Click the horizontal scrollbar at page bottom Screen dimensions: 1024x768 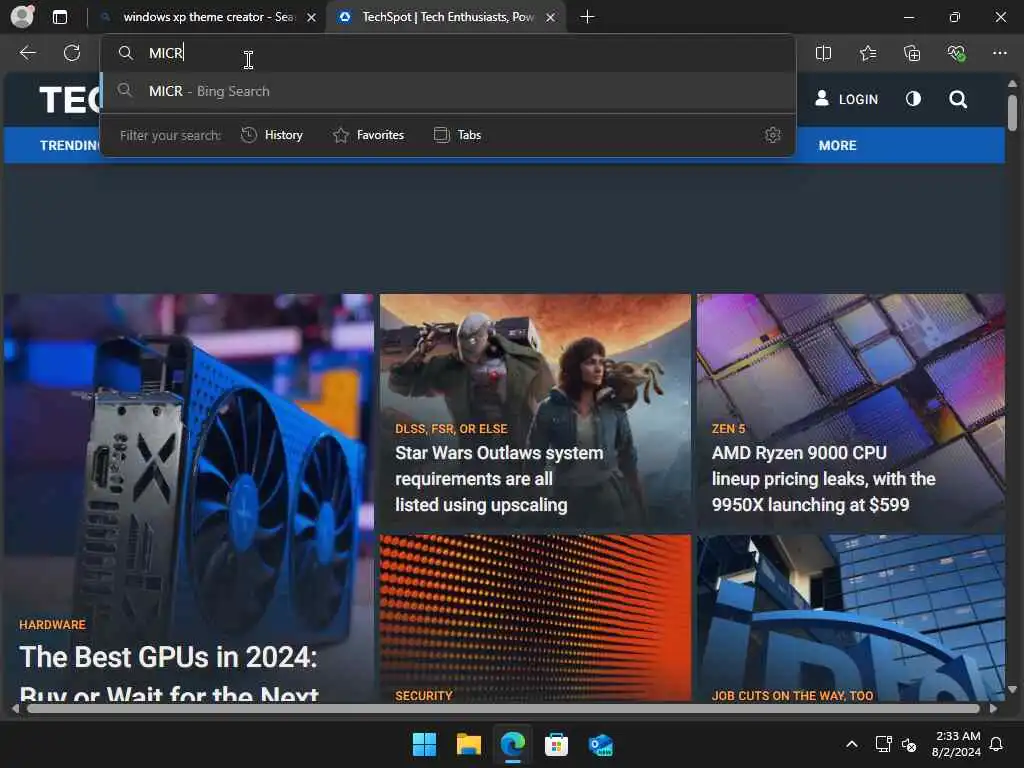[503, 709]
